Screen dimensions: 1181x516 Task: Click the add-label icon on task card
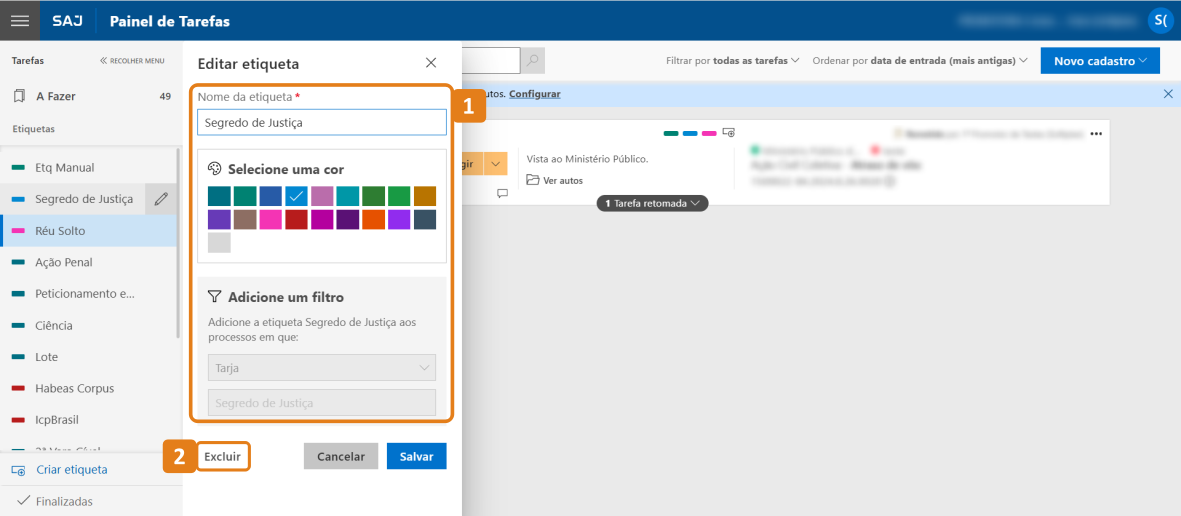tap(729, 133)
